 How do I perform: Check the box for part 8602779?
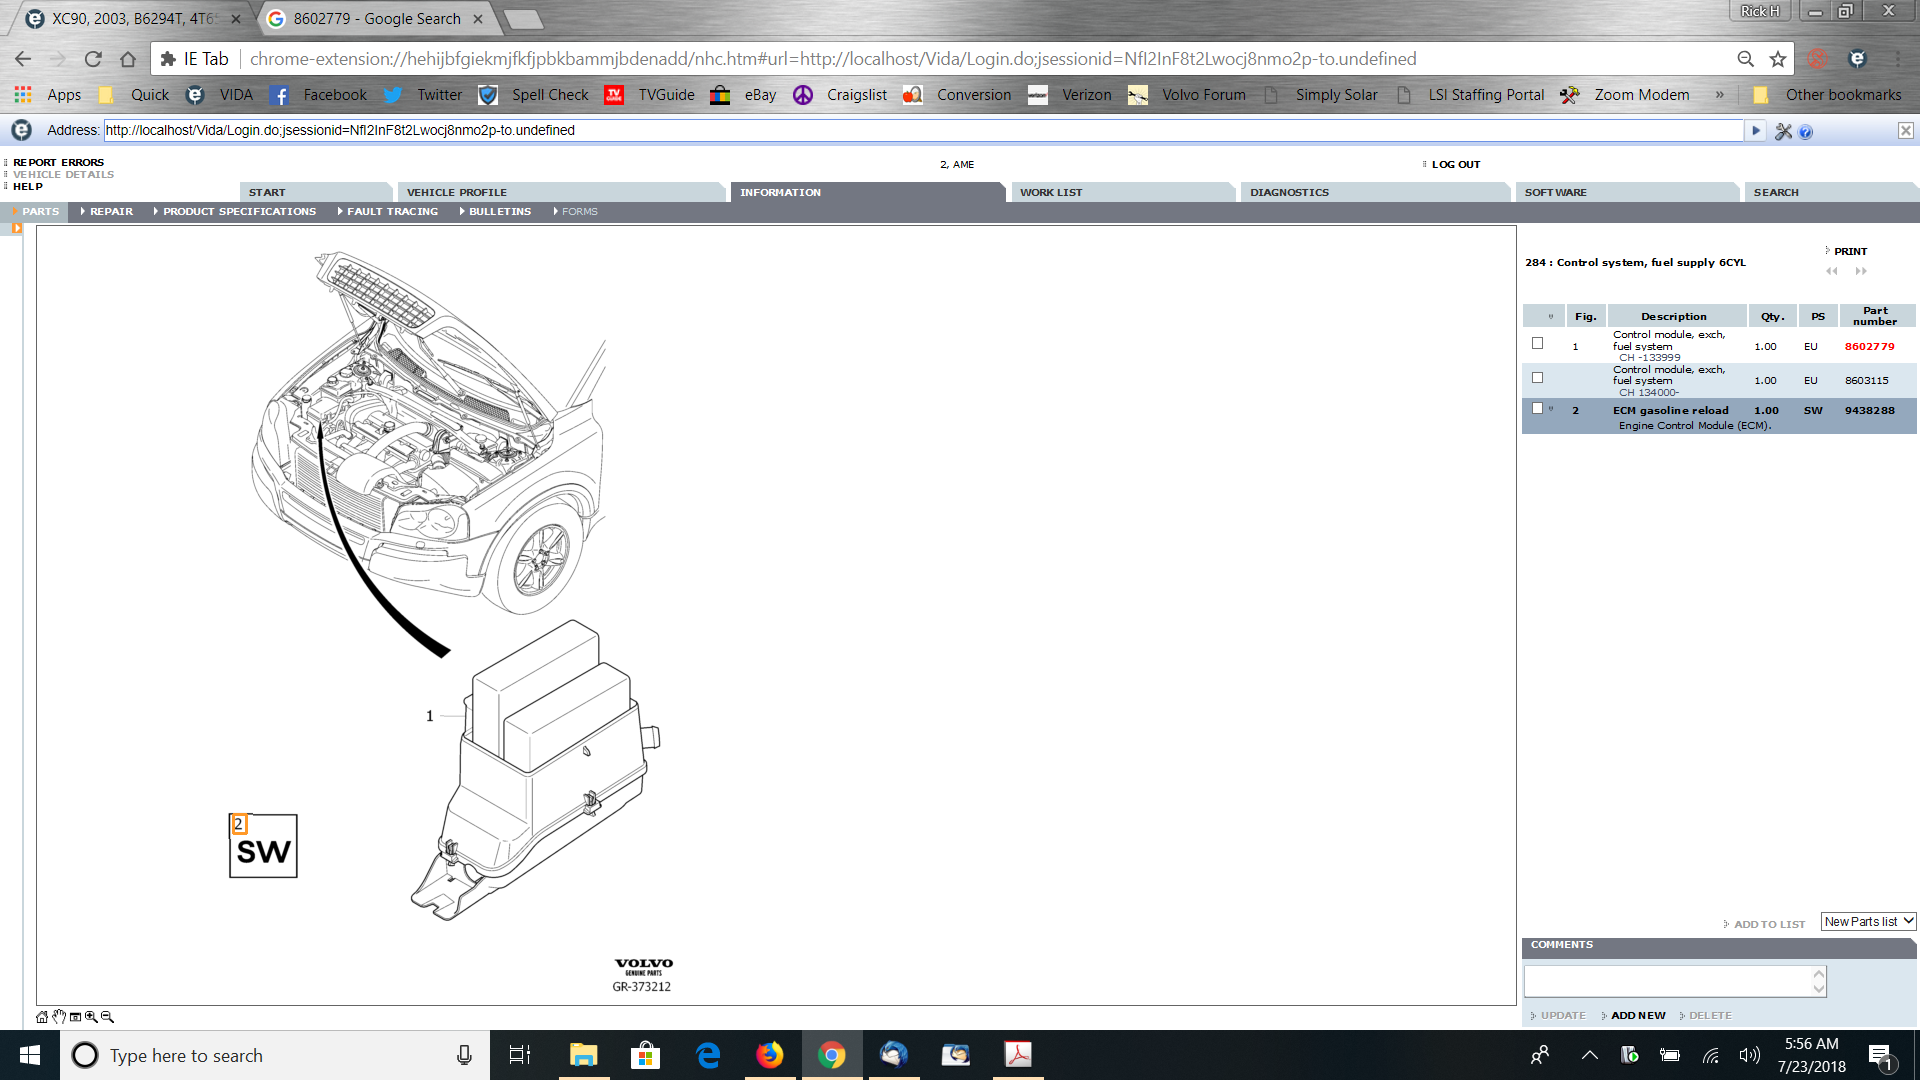point(1538,343)
